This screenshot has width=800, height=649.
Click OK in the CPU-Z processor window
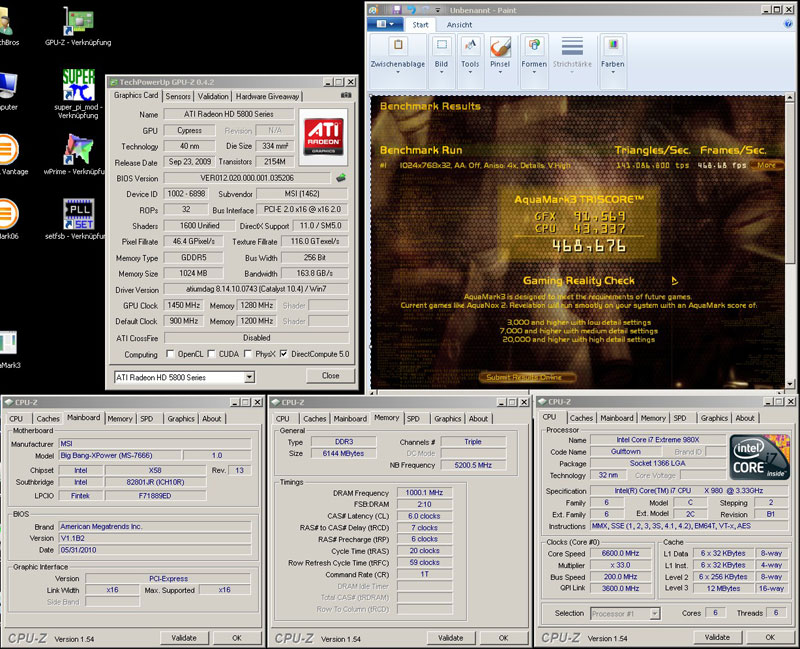point(770,637)
